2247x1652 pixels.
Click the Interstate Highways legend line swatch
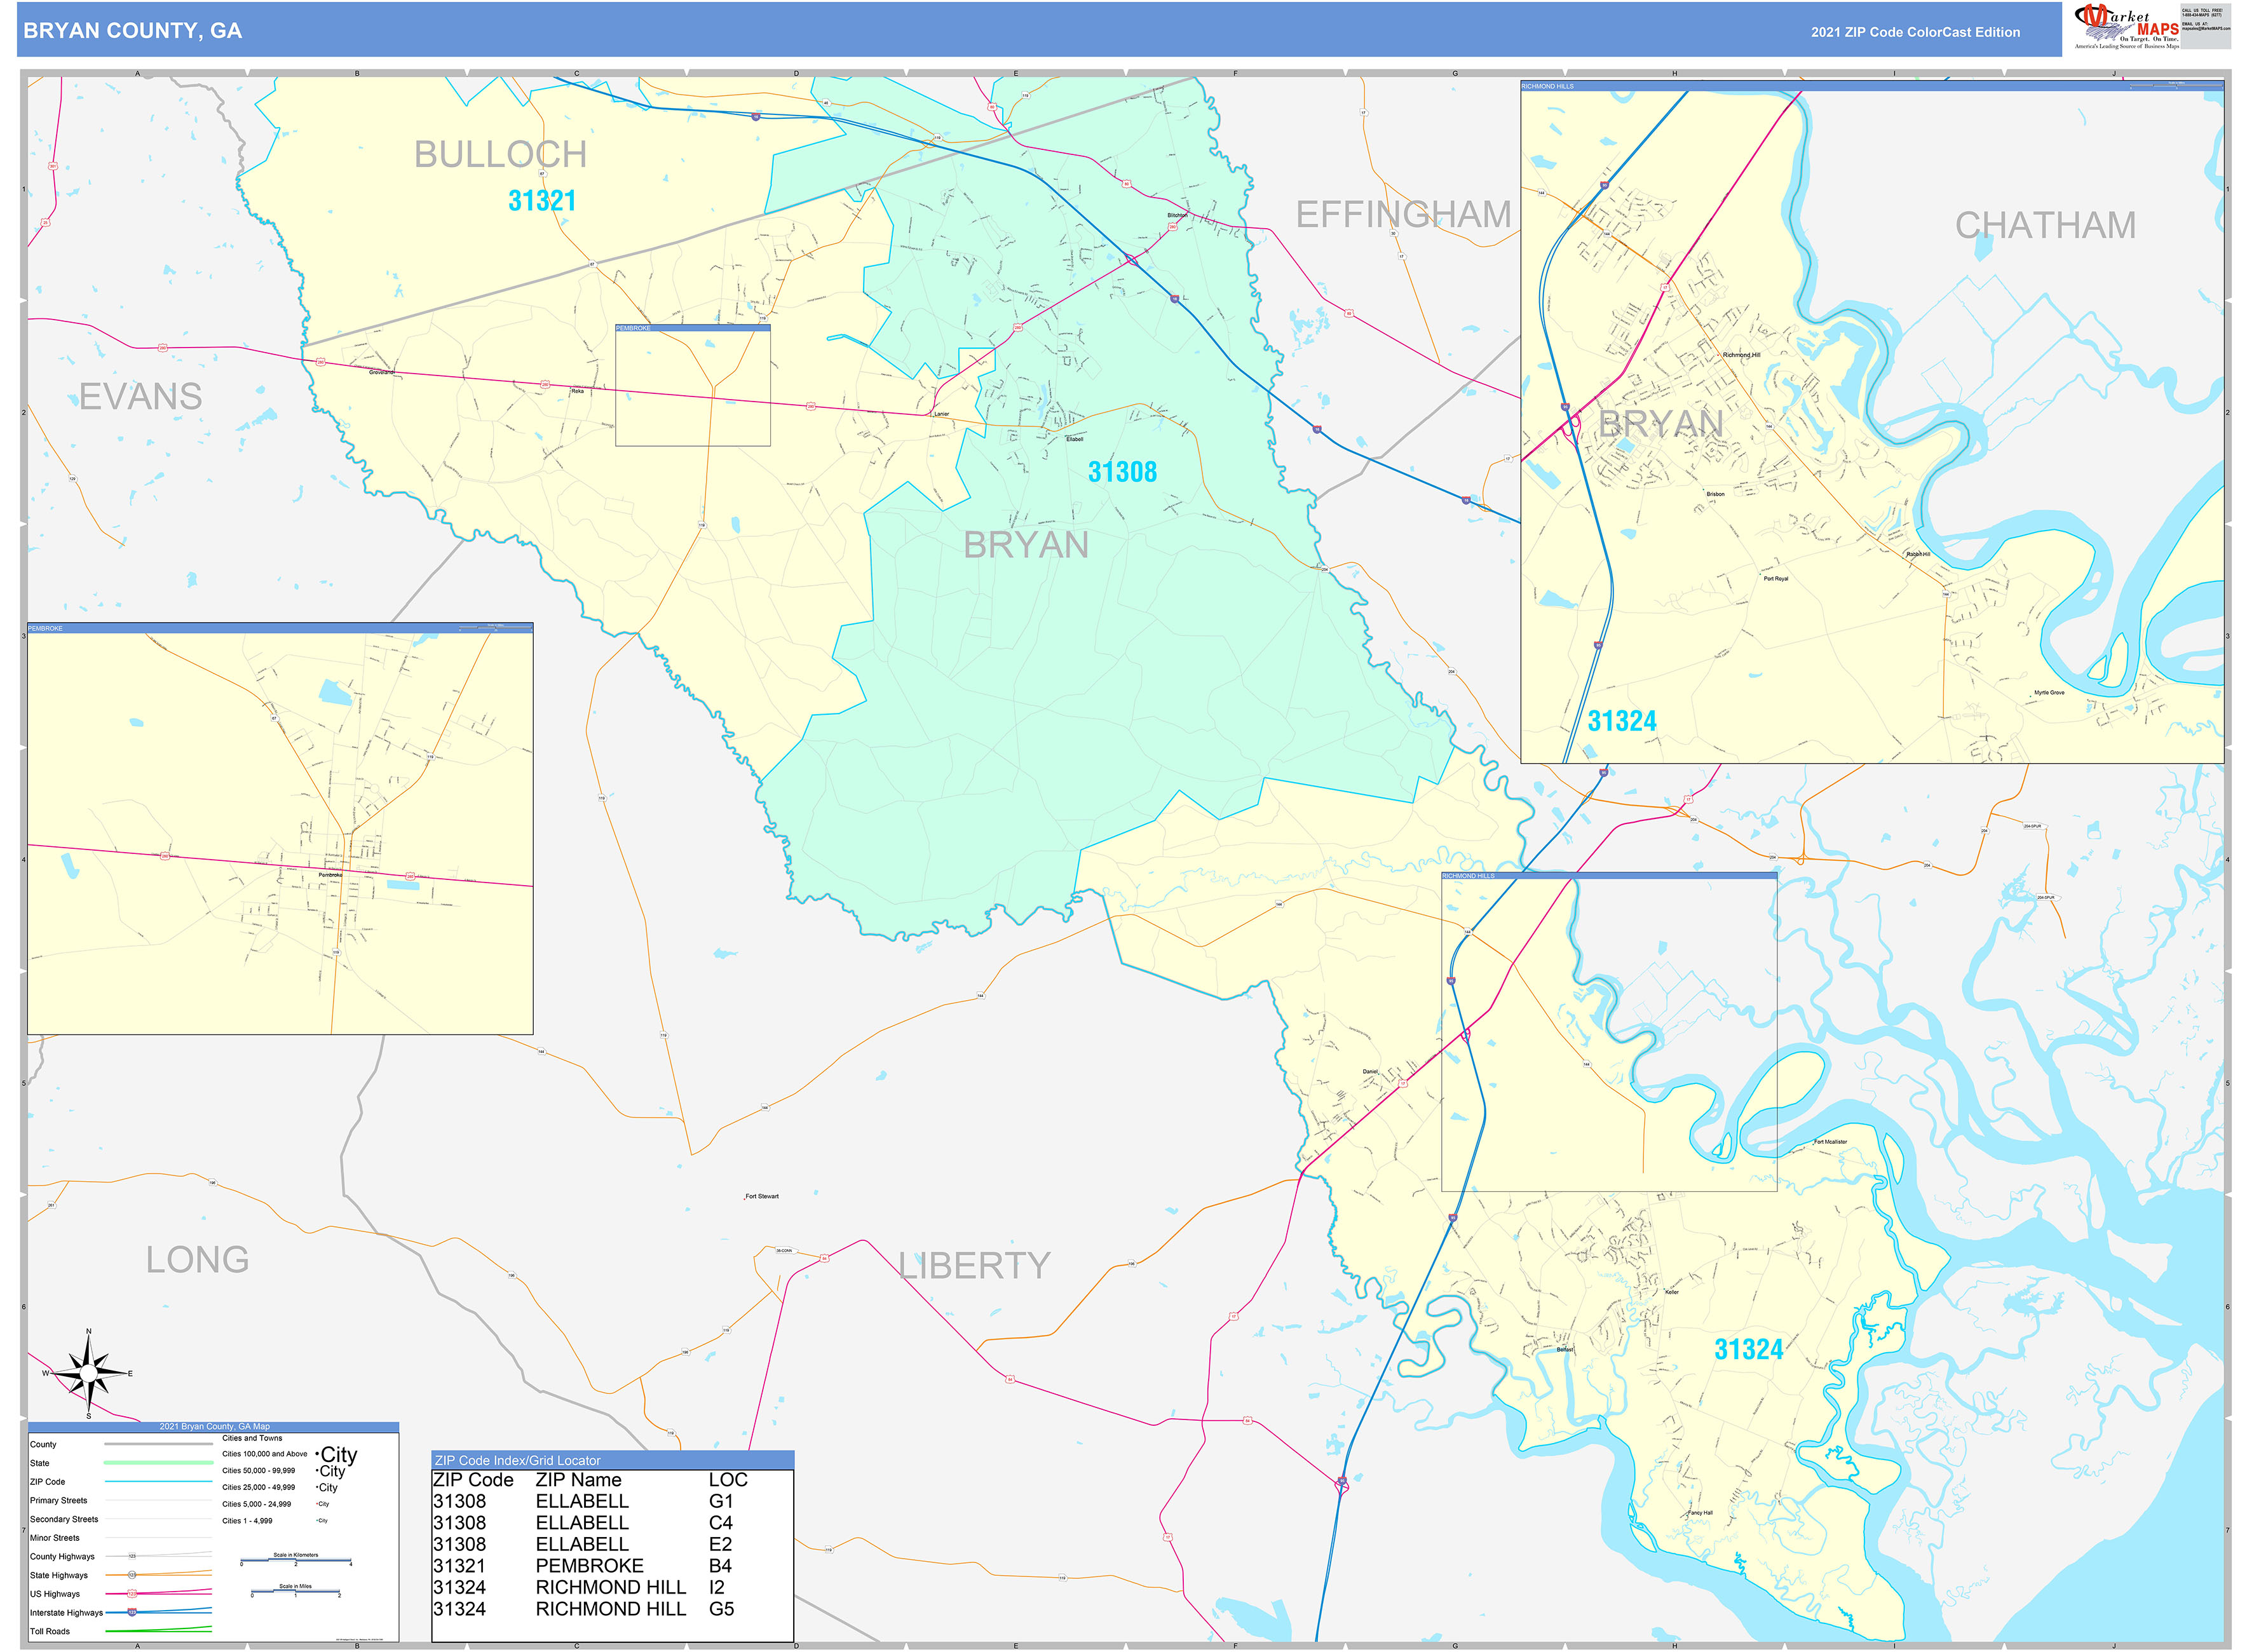point(159,1612)
